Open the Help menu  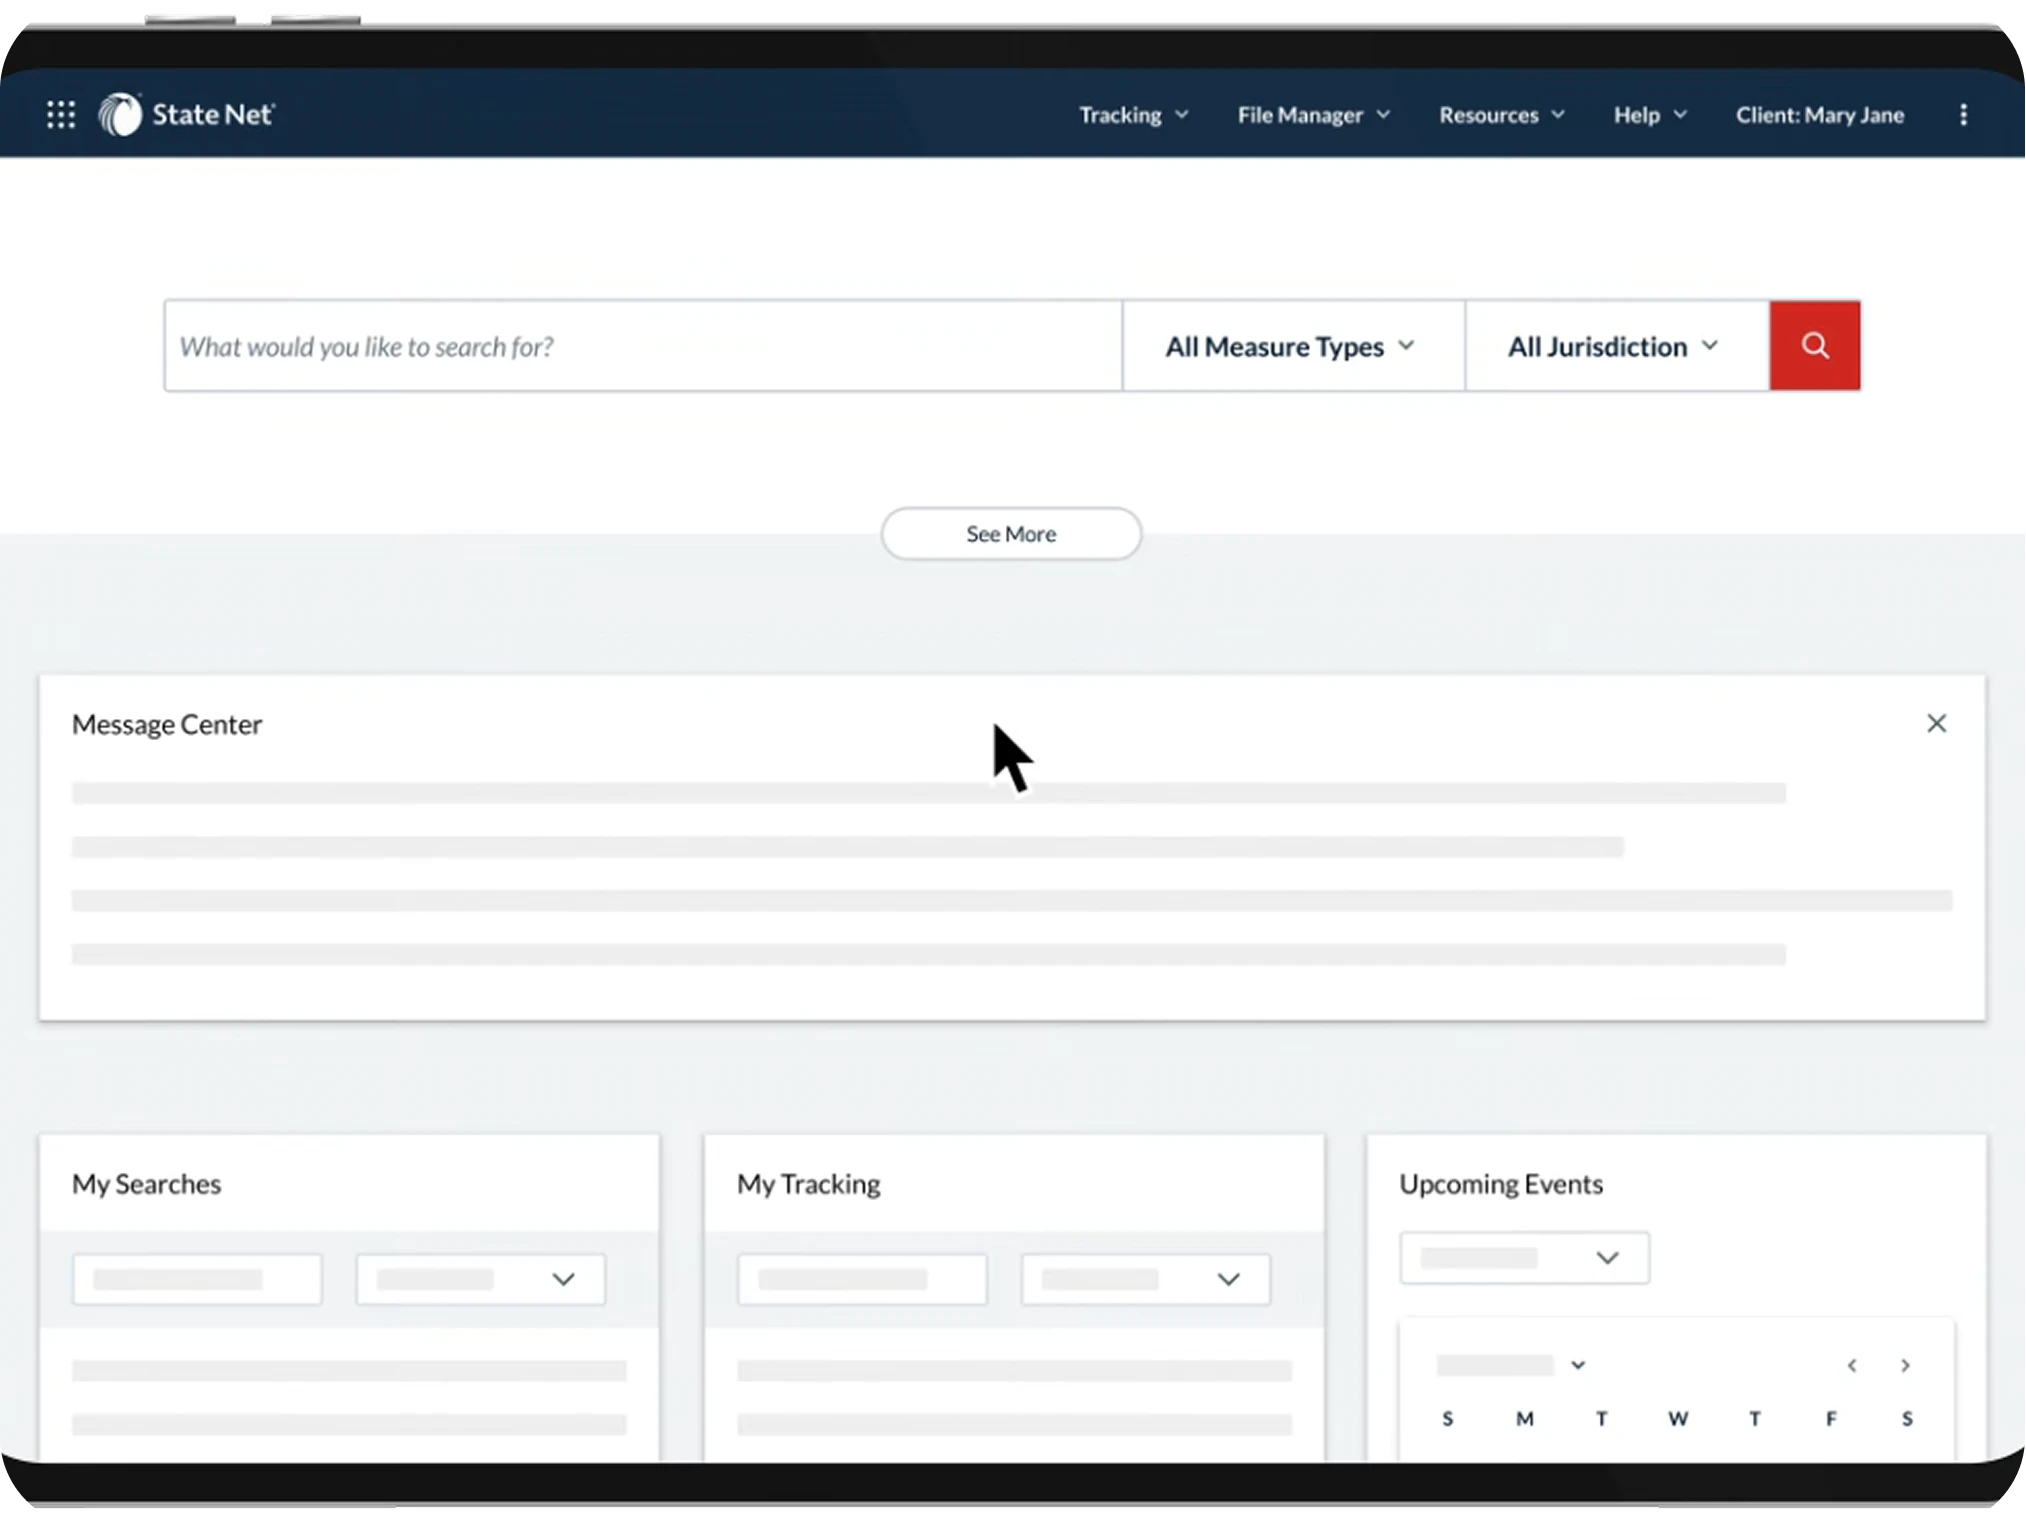[x=1649, y=115]
